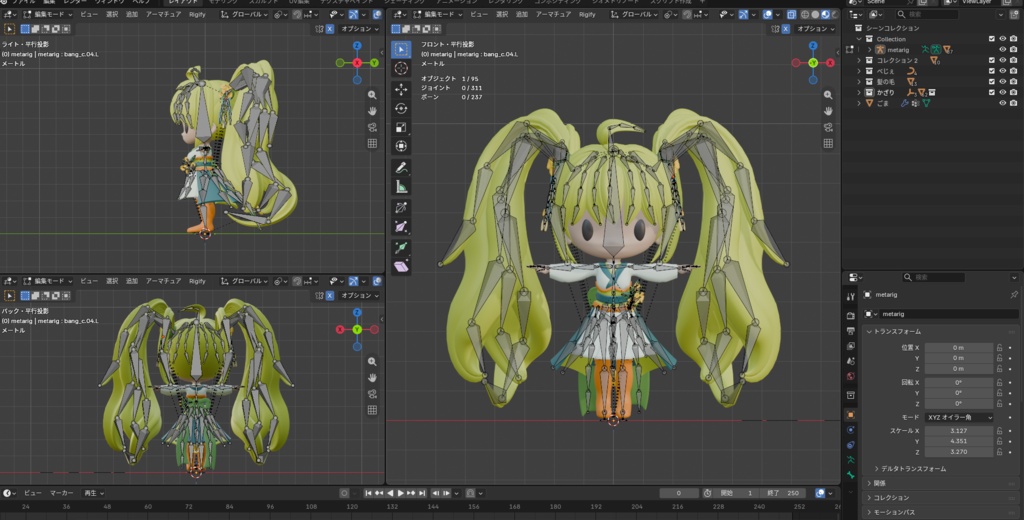This screenshot has width=1024, height=520.
Task: Select the 3D Cursor tool
Action: (401, 68)
